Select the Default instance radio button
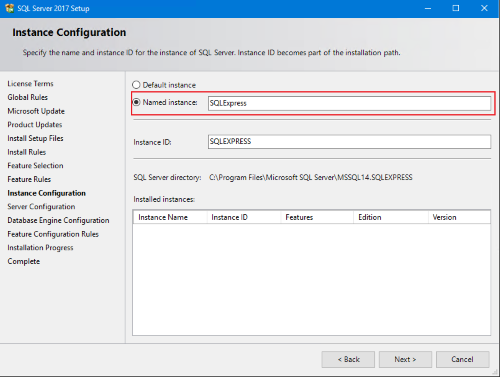The image size is (500, 377). pos(136,85)
